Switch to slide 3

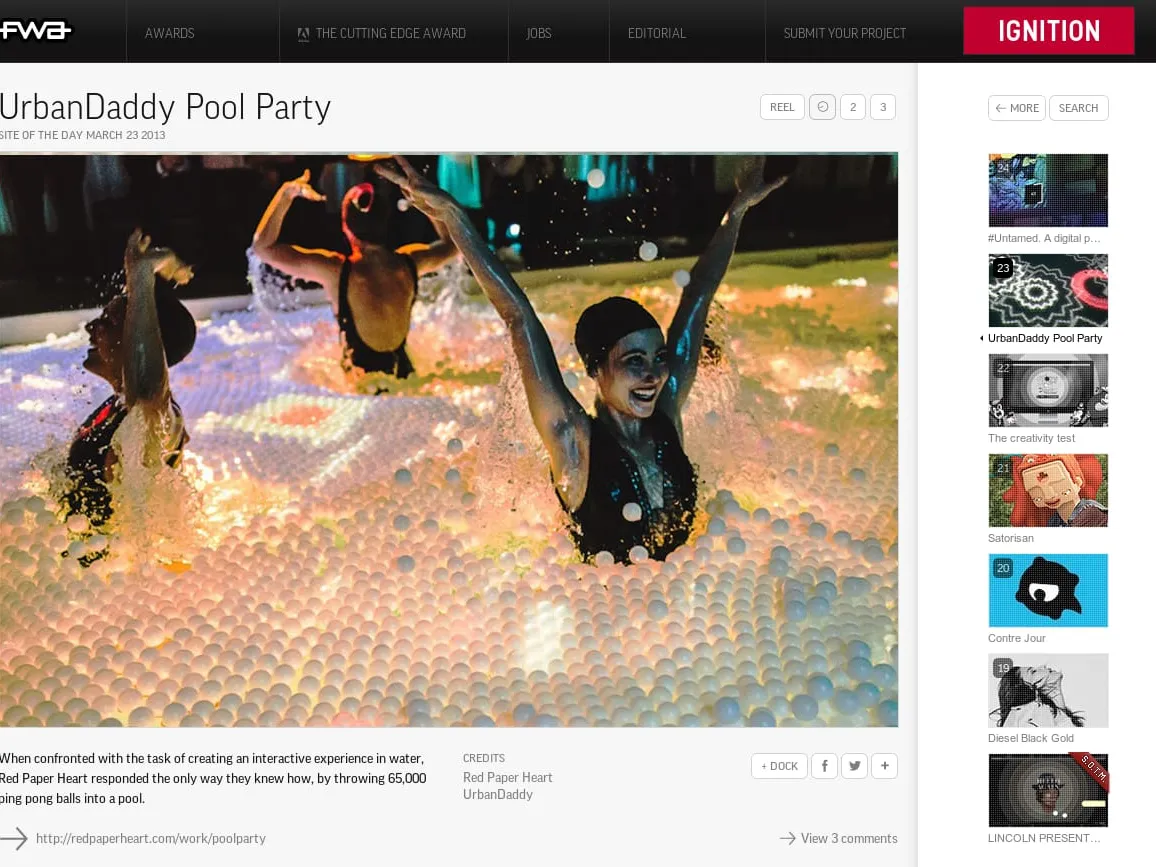[x=883, y=107]
